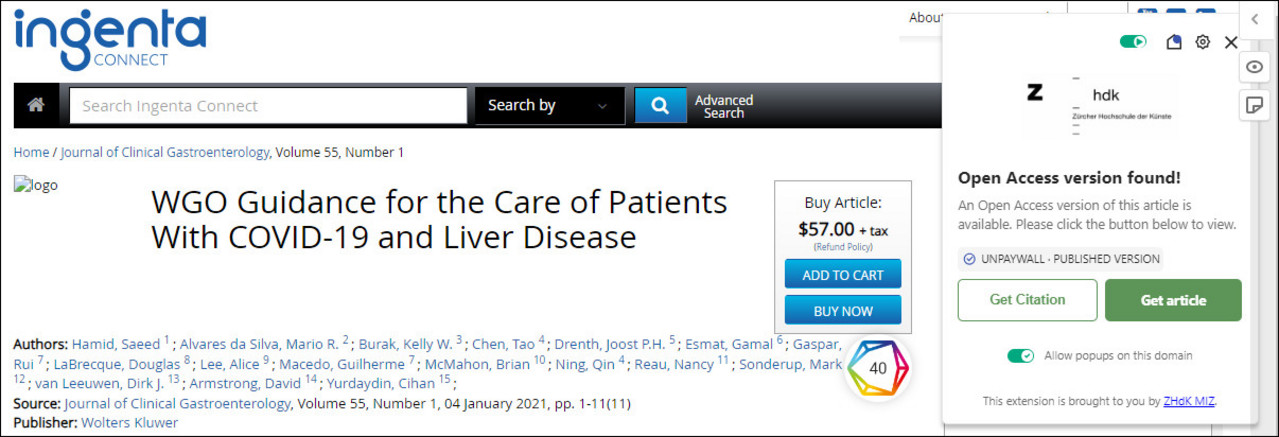Click the Search Ingenta Connect input field
The width and height of the screenshot is (1279, 437).
(x=268, y=106)
